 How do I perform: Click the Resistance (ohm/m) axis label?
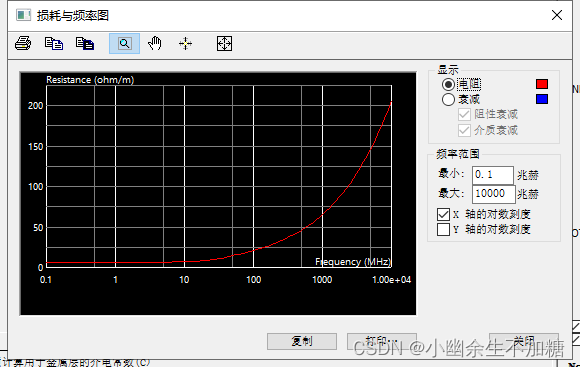(x=90, y=80)
